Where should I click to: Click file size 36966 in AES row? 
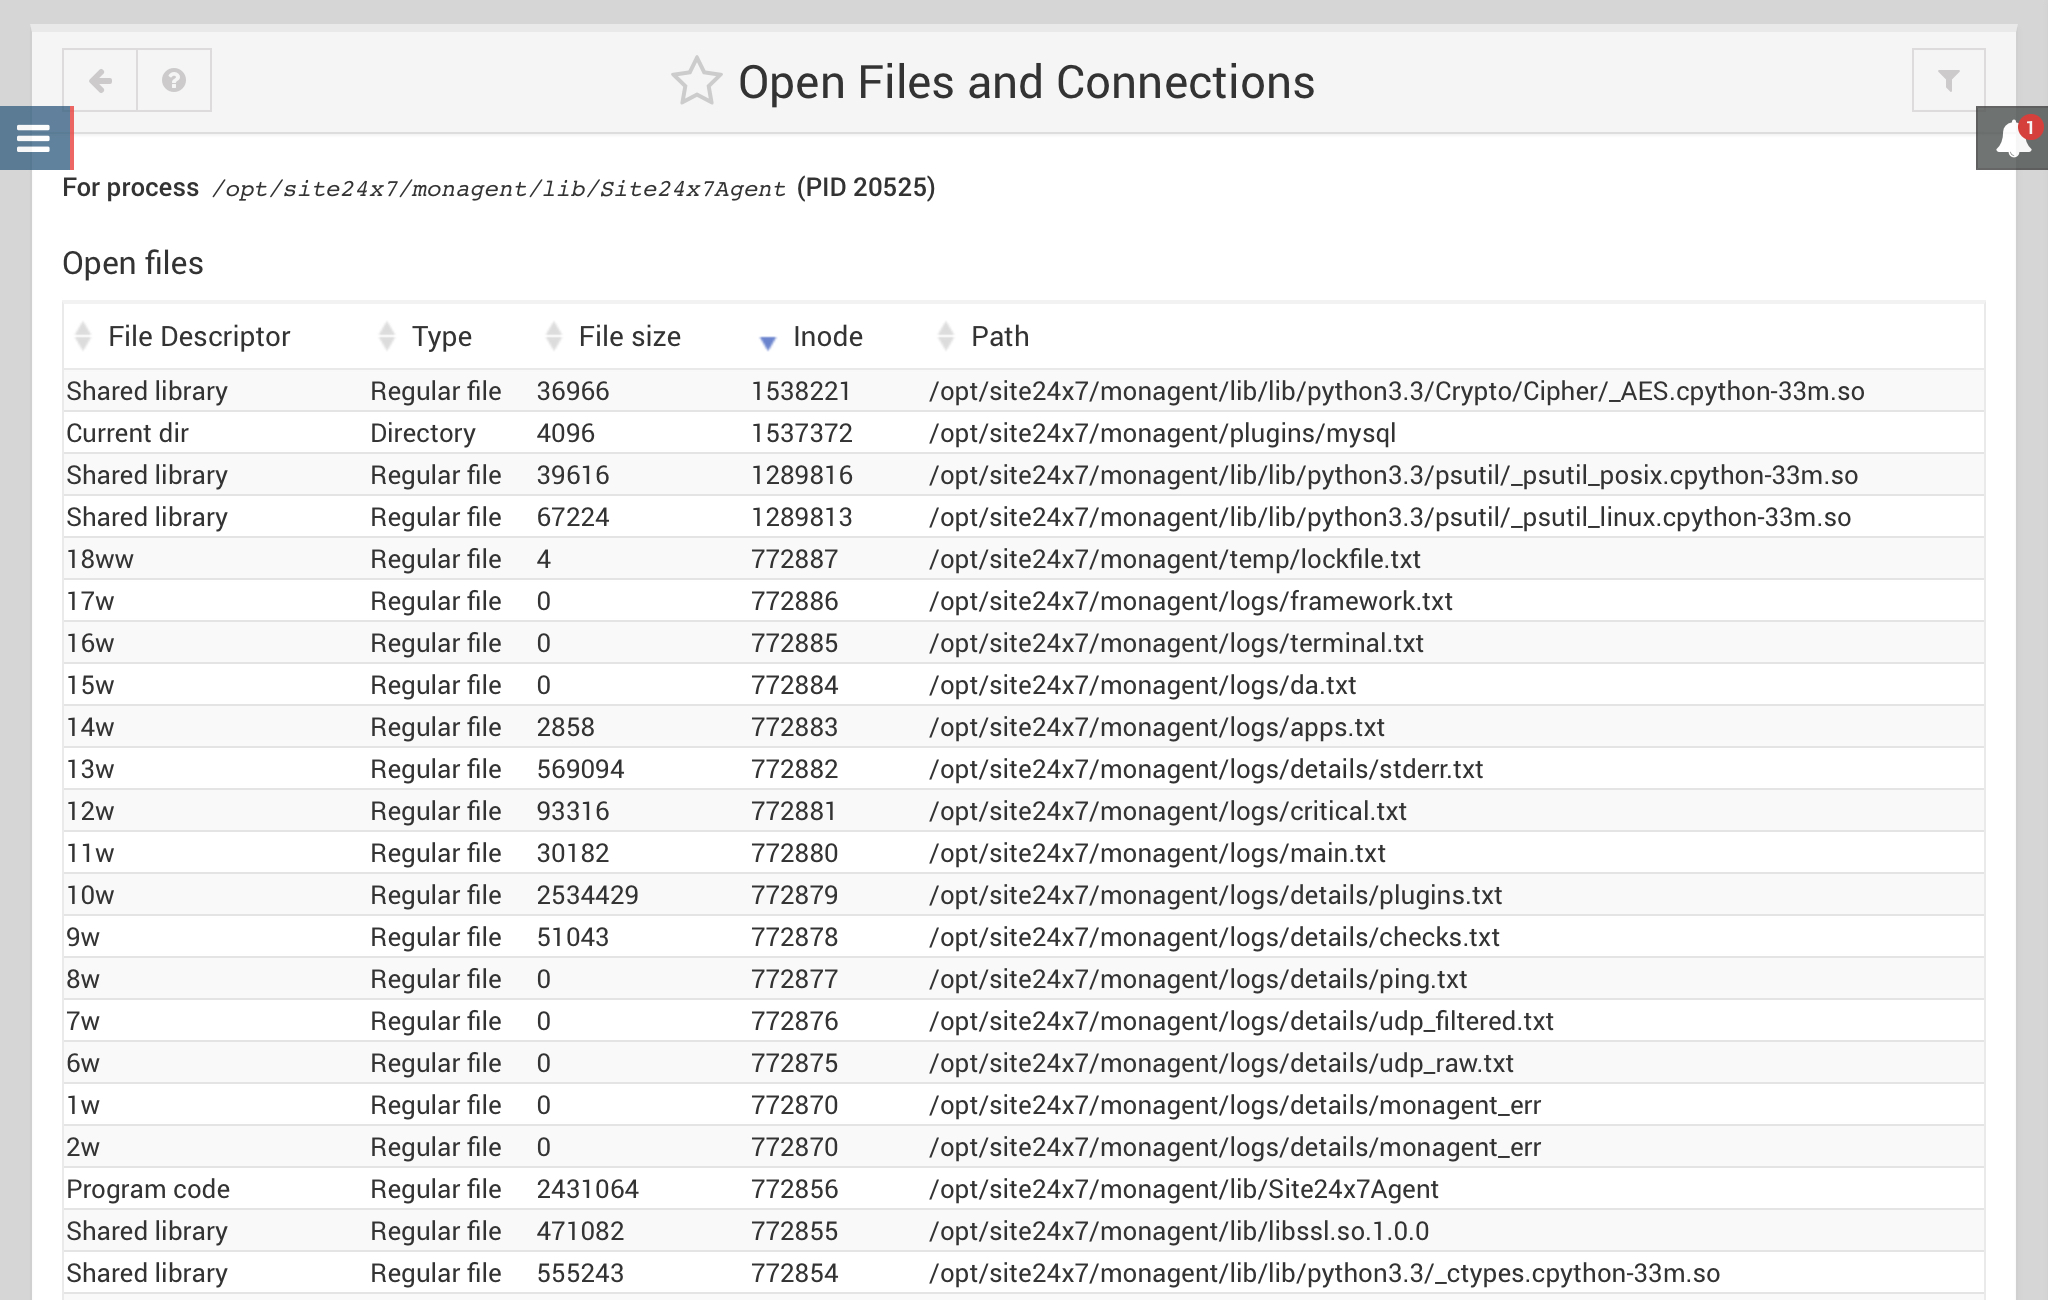[572, 391]
